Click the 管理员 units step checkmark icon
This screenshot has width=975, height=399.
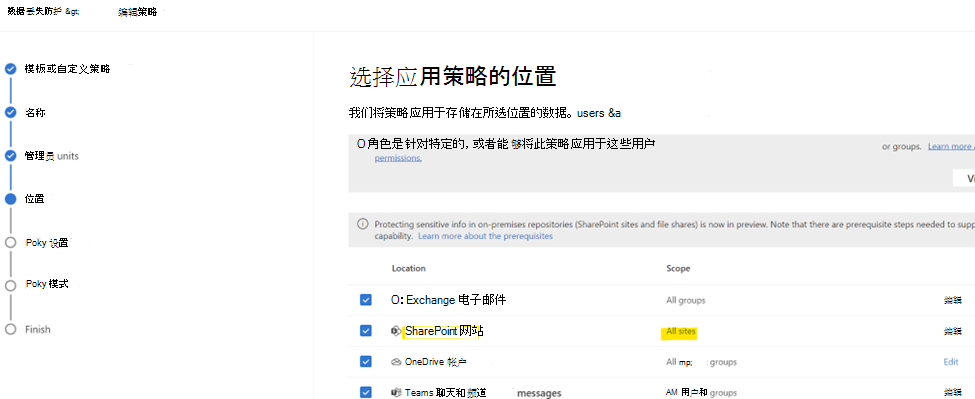(11, 156)
